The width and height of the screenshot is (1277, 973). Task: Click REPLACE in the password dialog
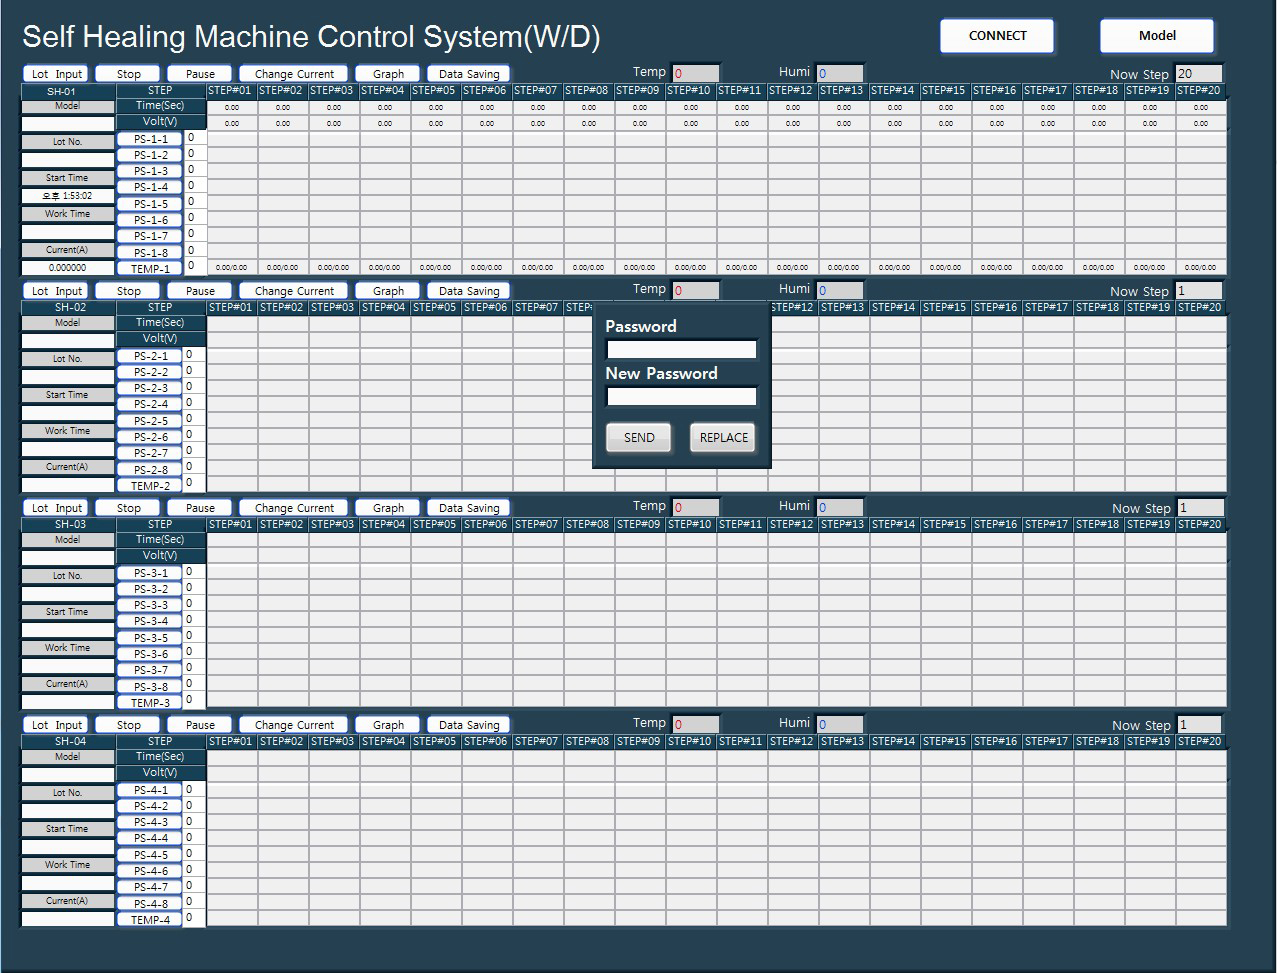(x=723, y=437)
